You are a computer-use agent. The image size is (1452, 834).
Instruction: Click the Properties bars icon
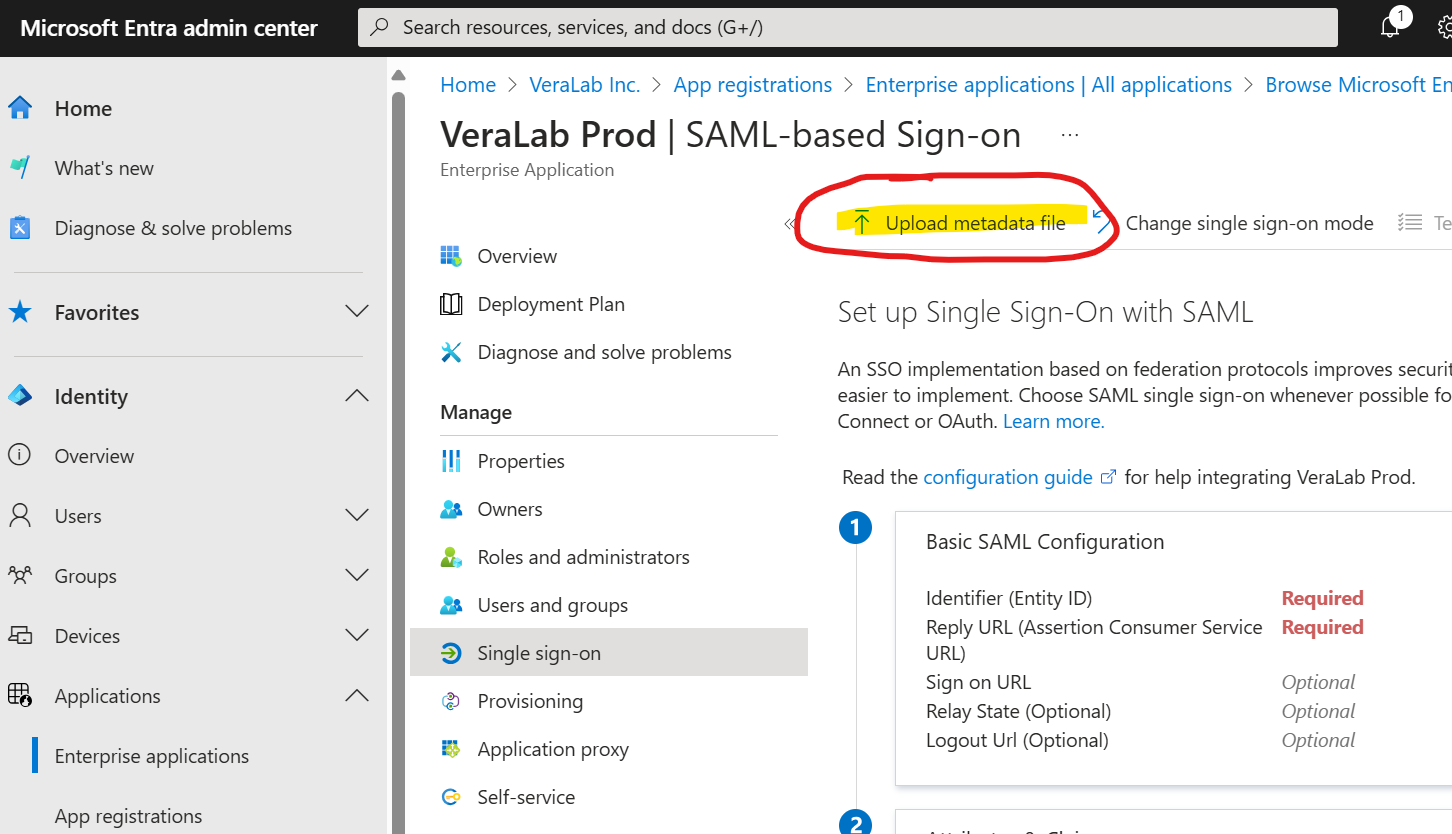pyautogui.click(x=451, y=461)
